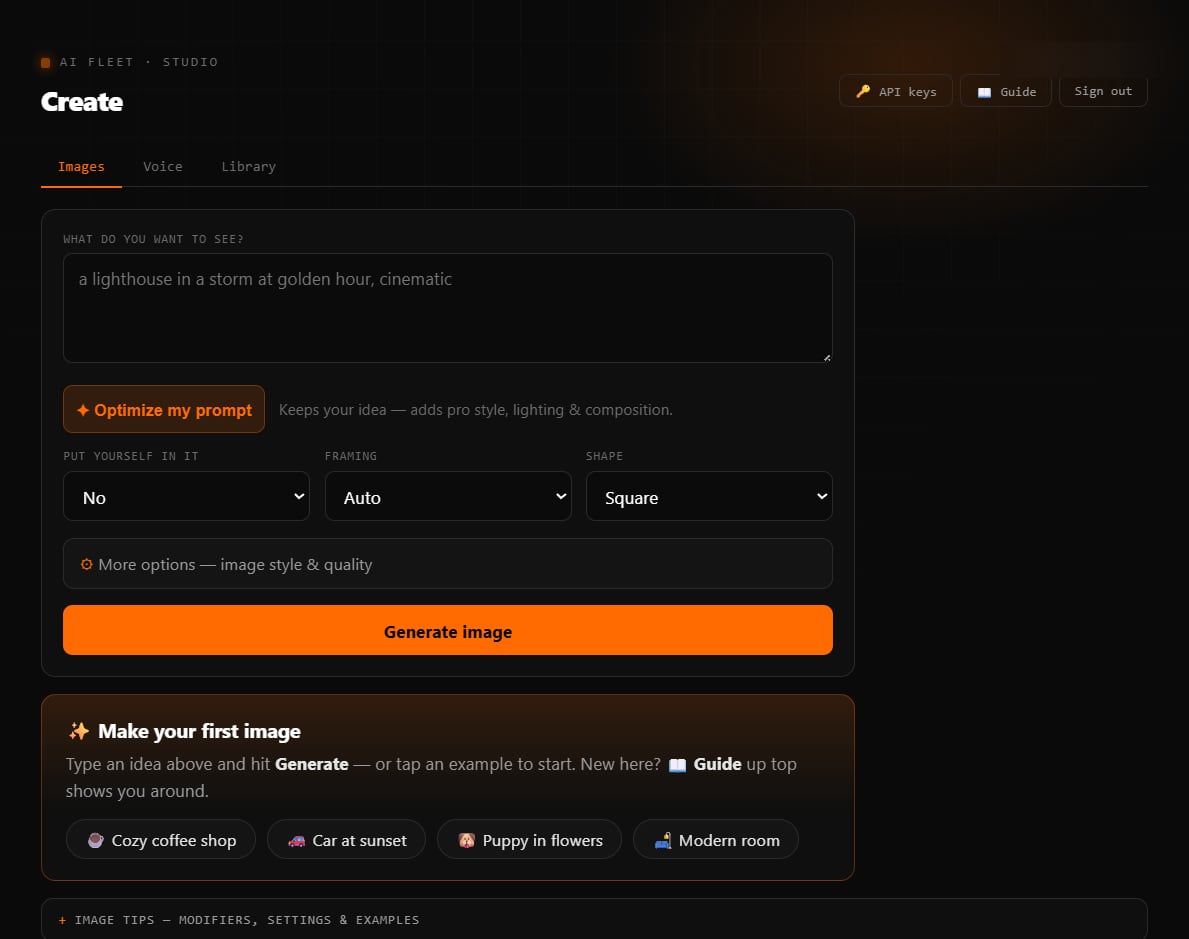The height and width of the screenshot is (939, 1189).
Task: Click the Generate image button
Action: [447, 630]
